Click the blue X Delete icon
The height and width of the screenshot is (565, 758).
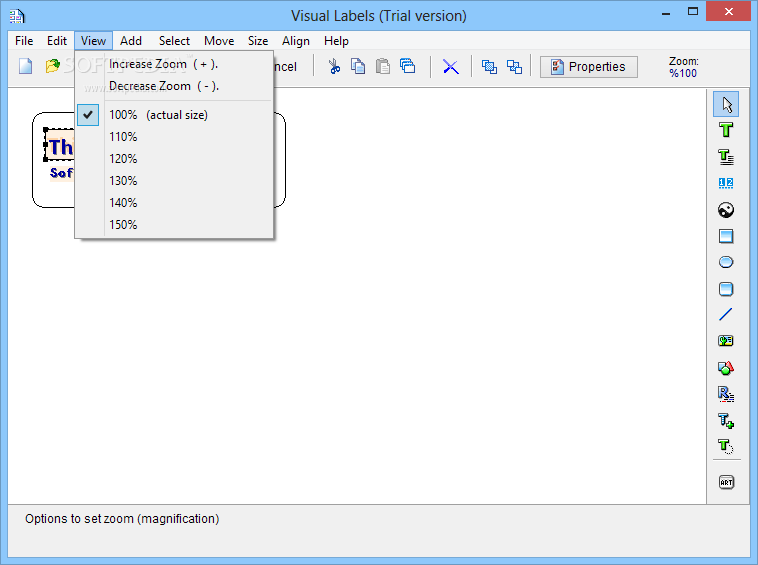451,67
